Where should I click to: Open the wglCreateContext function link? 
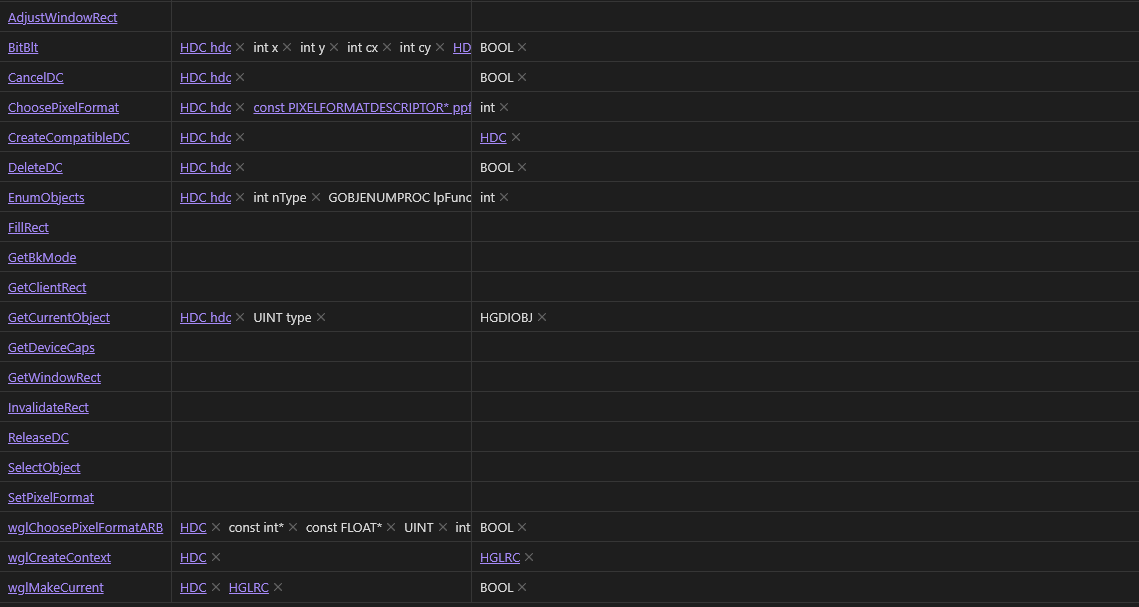(x=59, y=557)
